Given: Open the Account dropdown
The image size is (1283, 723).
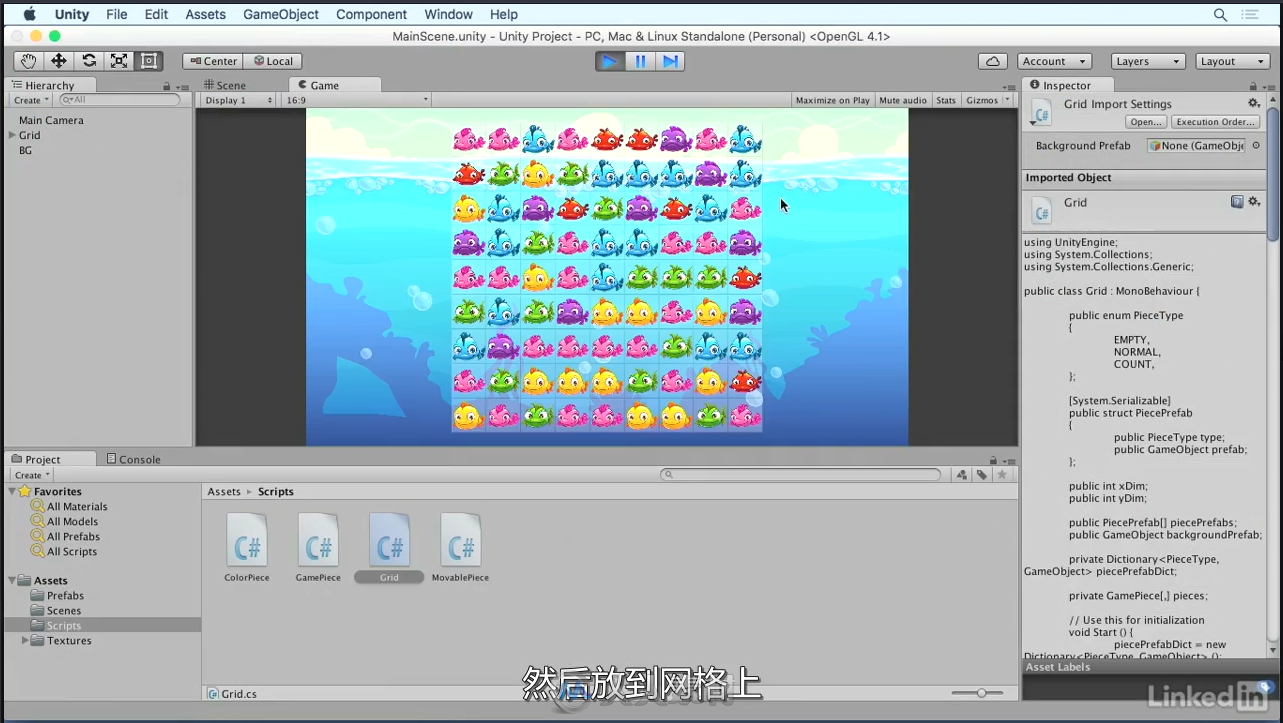Looking at the screenshot, I should point(1054,61).
